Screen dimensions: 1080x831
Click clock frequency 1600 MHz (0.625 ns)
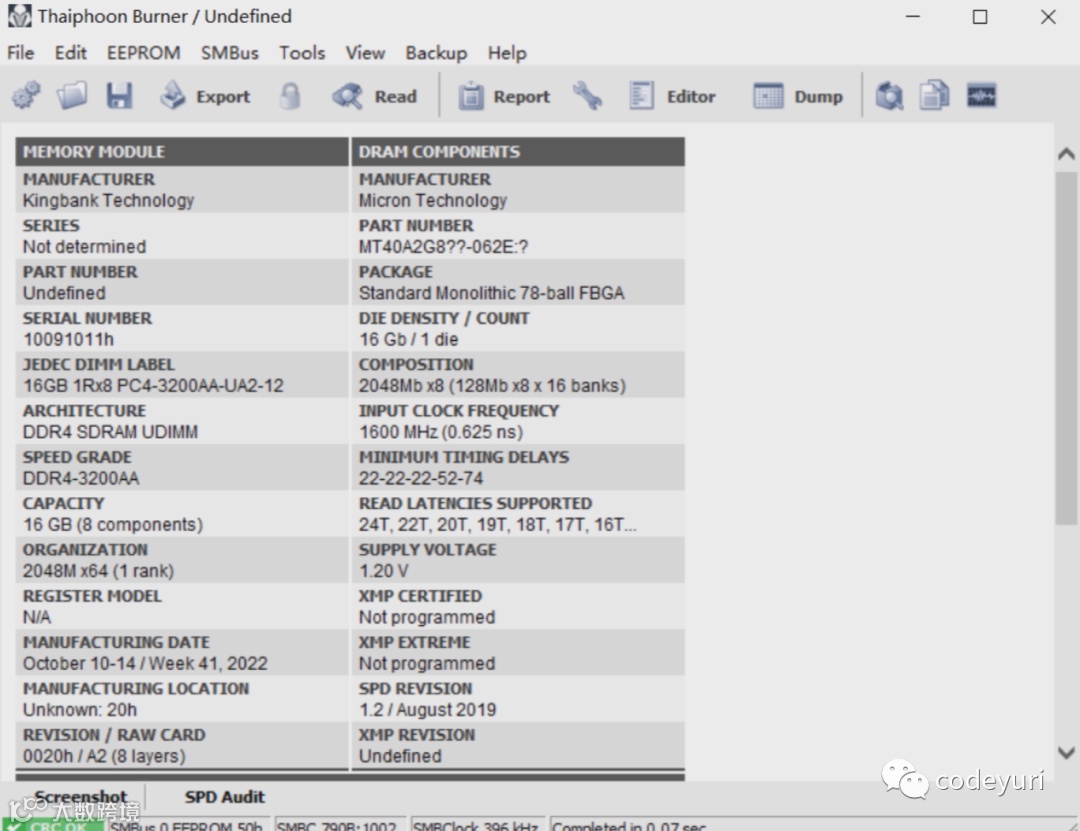click(x=441, y=431)
